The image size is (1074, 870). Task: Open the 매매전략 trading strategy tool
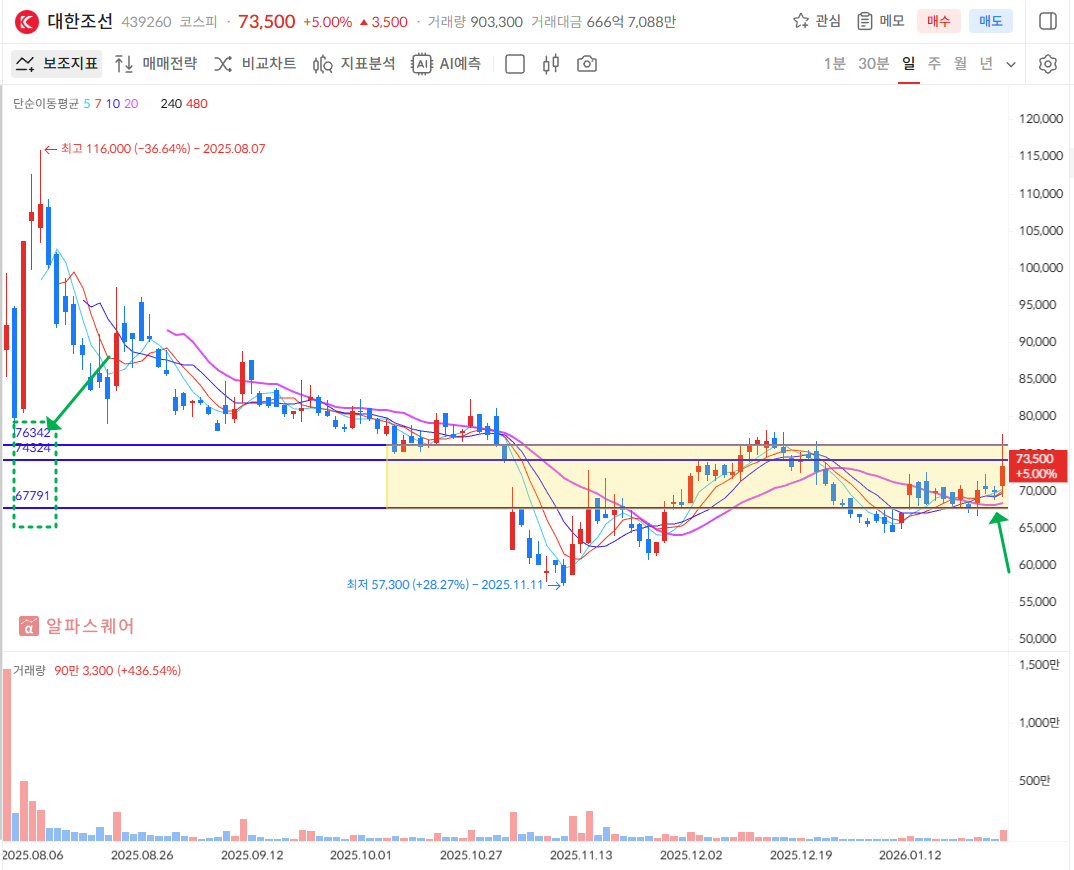click(x=155, y=64)
